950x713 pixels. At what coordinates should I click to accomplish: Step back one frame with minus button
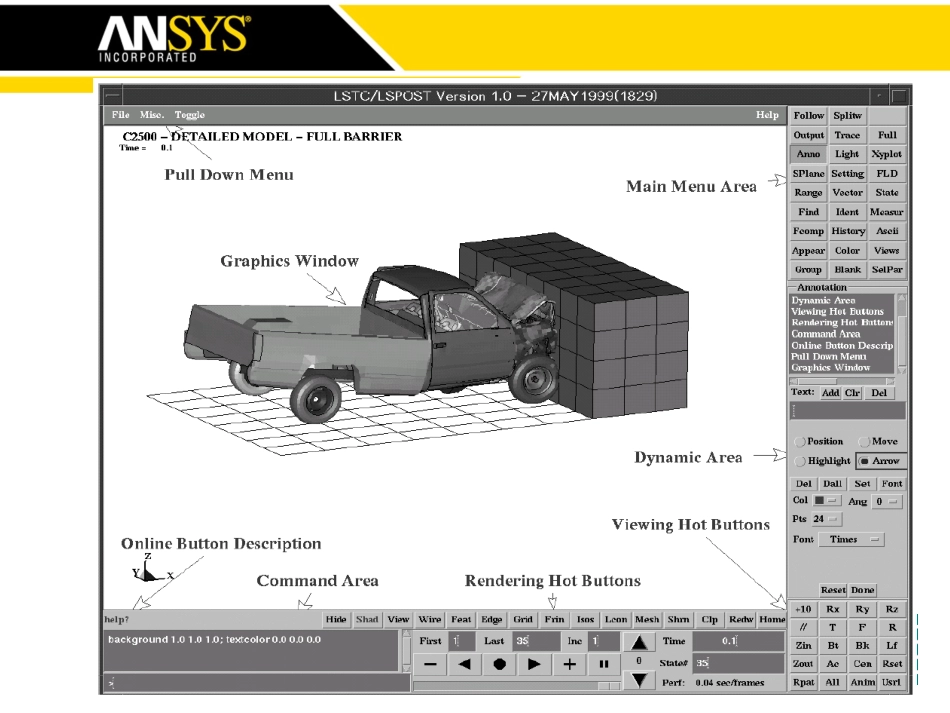pyautogui.click(x=430, y=664)
